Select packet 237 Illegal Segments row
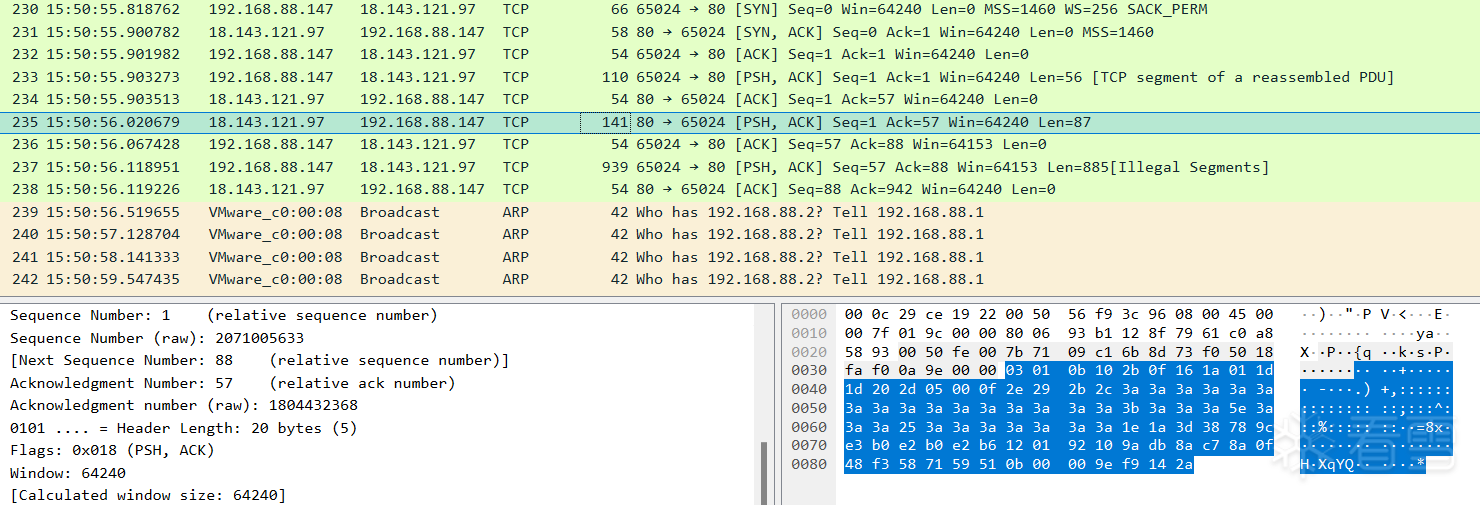 740,167
